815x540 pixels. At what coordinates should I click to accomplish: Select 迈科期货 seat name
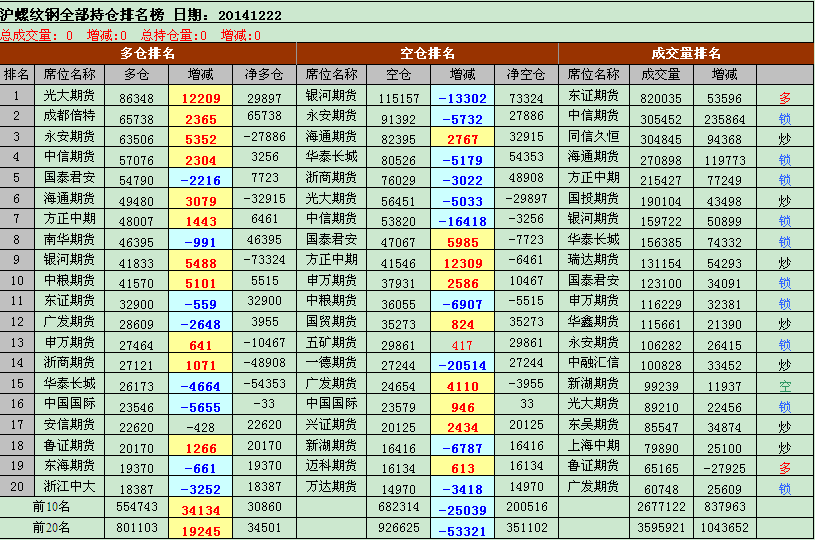(x=331, y=466)
